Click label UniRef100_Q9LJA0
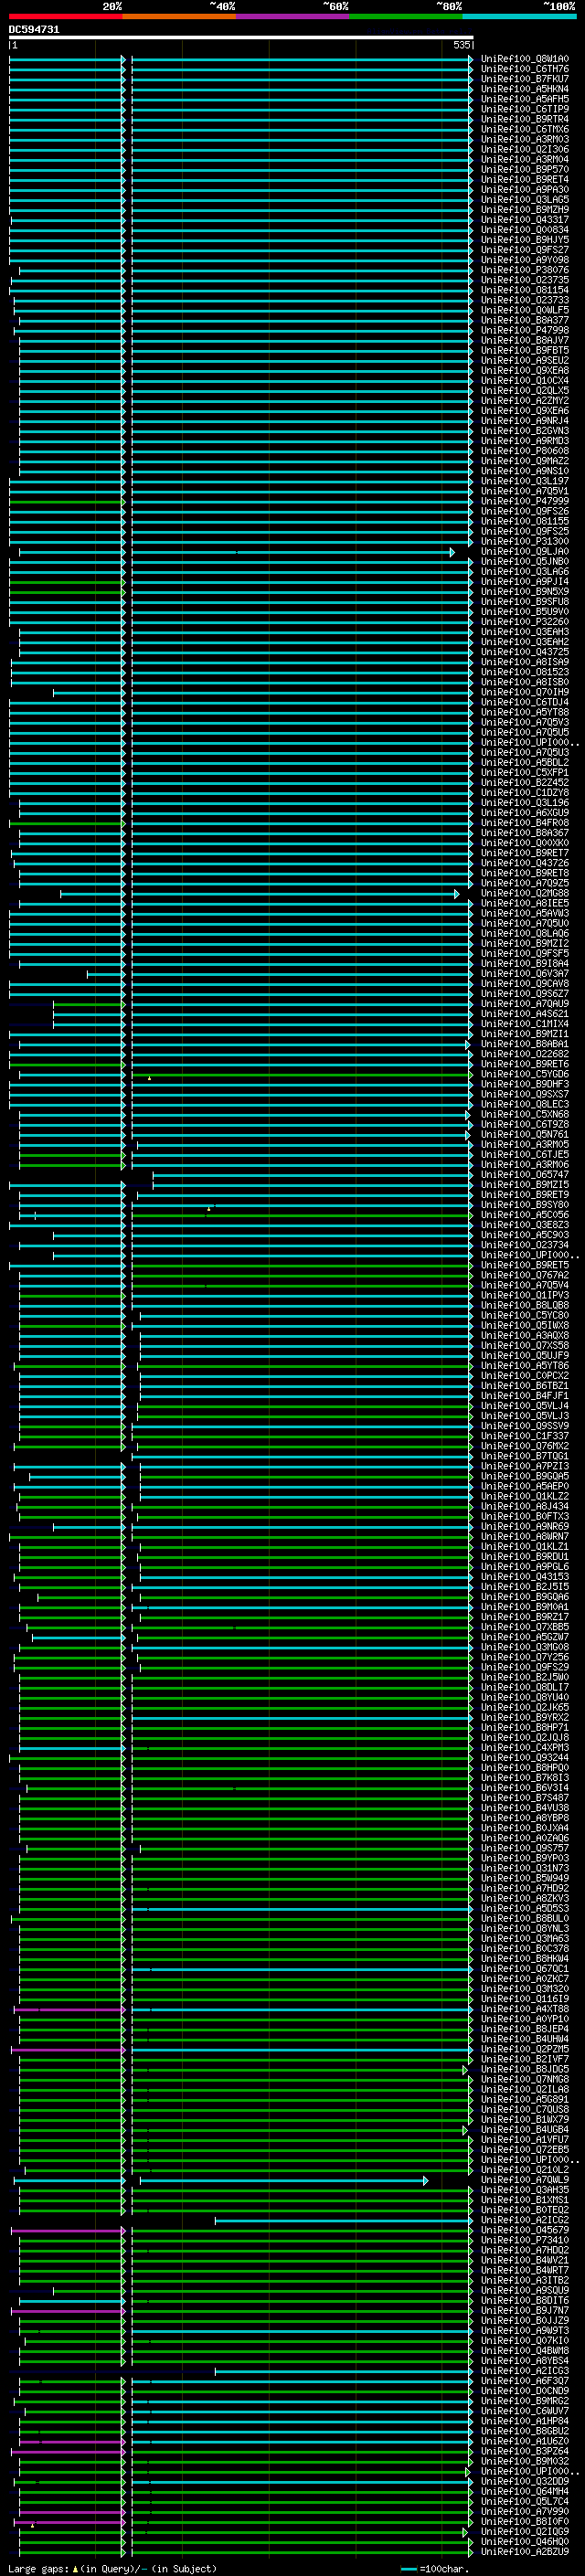This screenshot has width=585, height=2576. point(525,551)
